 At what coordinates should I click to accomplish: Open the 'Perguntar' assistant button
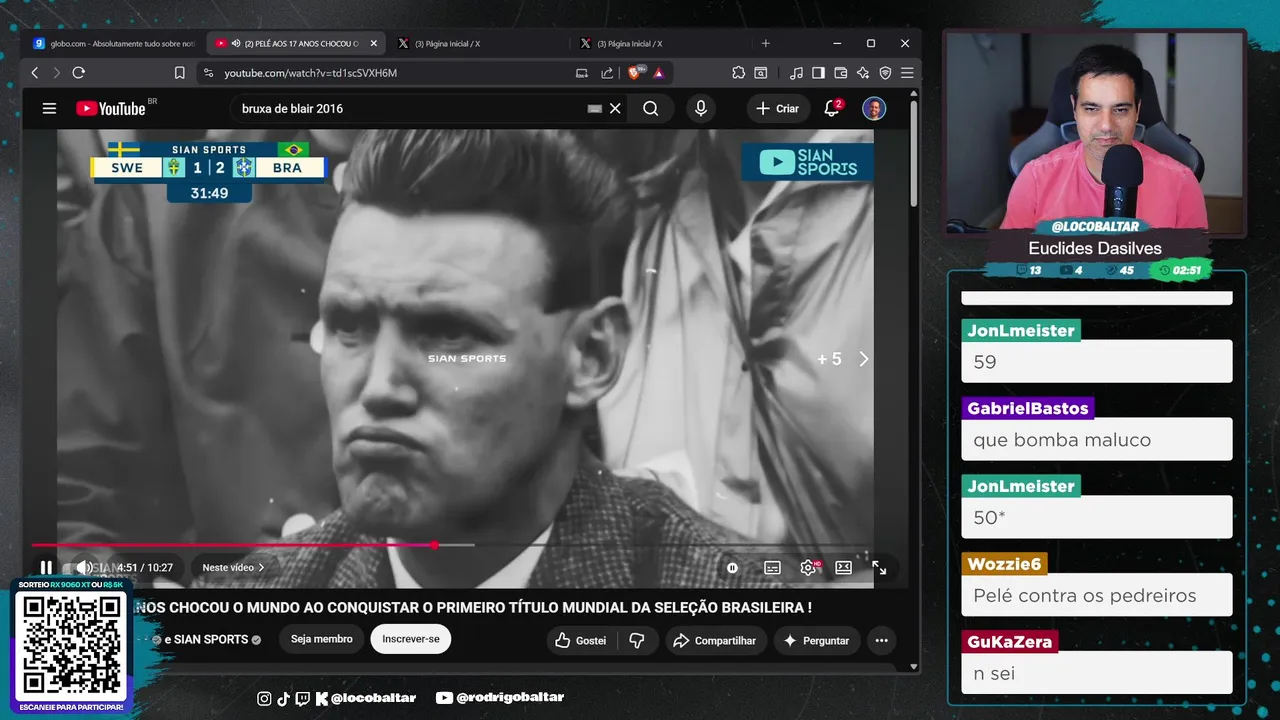pos(816,640)
